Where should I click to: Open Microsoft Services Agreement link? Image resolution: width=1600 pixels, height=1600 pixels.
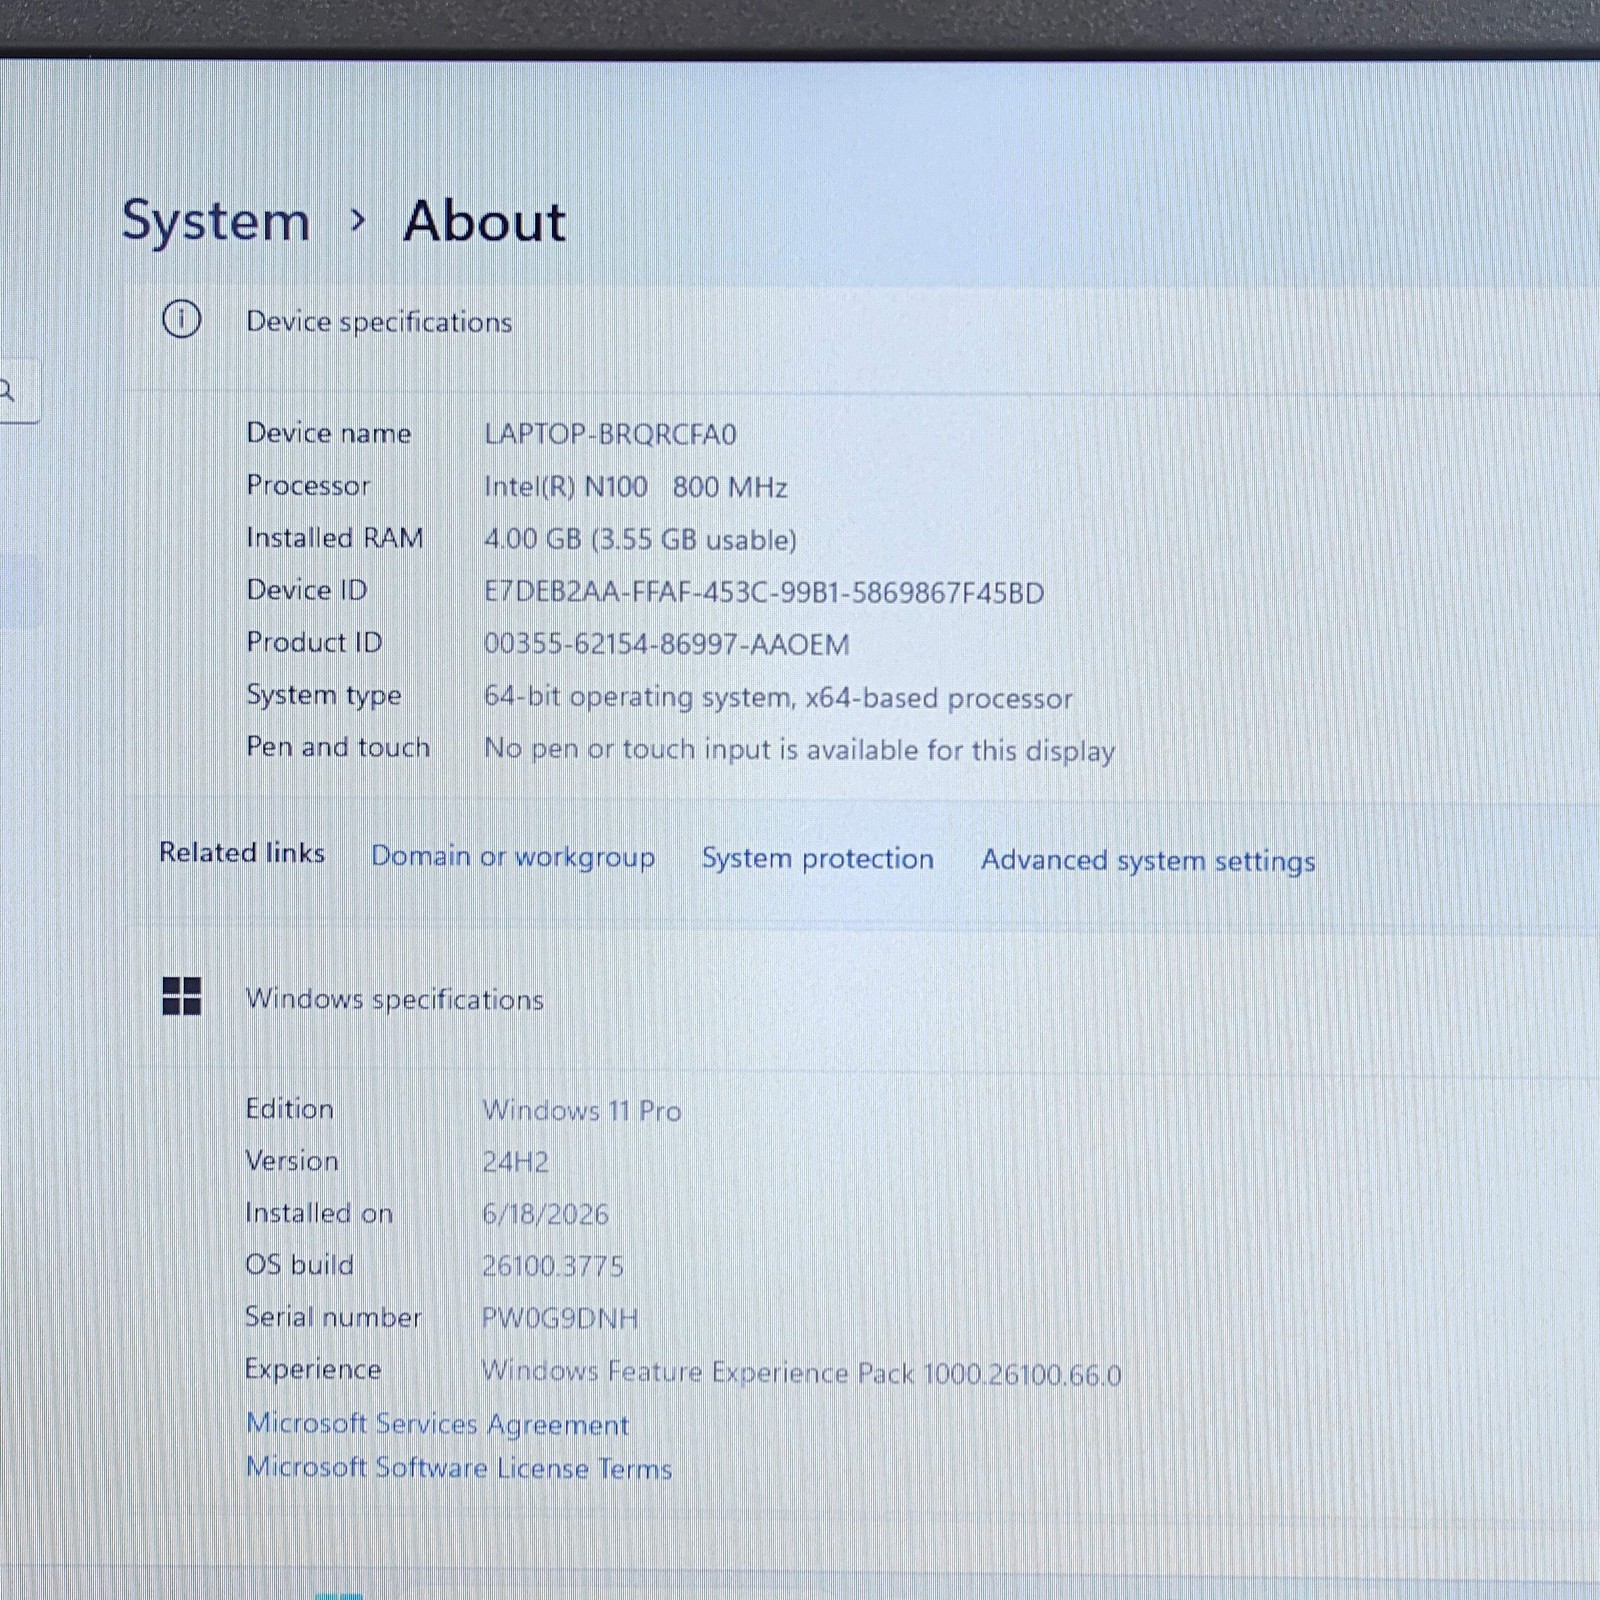438,1424
